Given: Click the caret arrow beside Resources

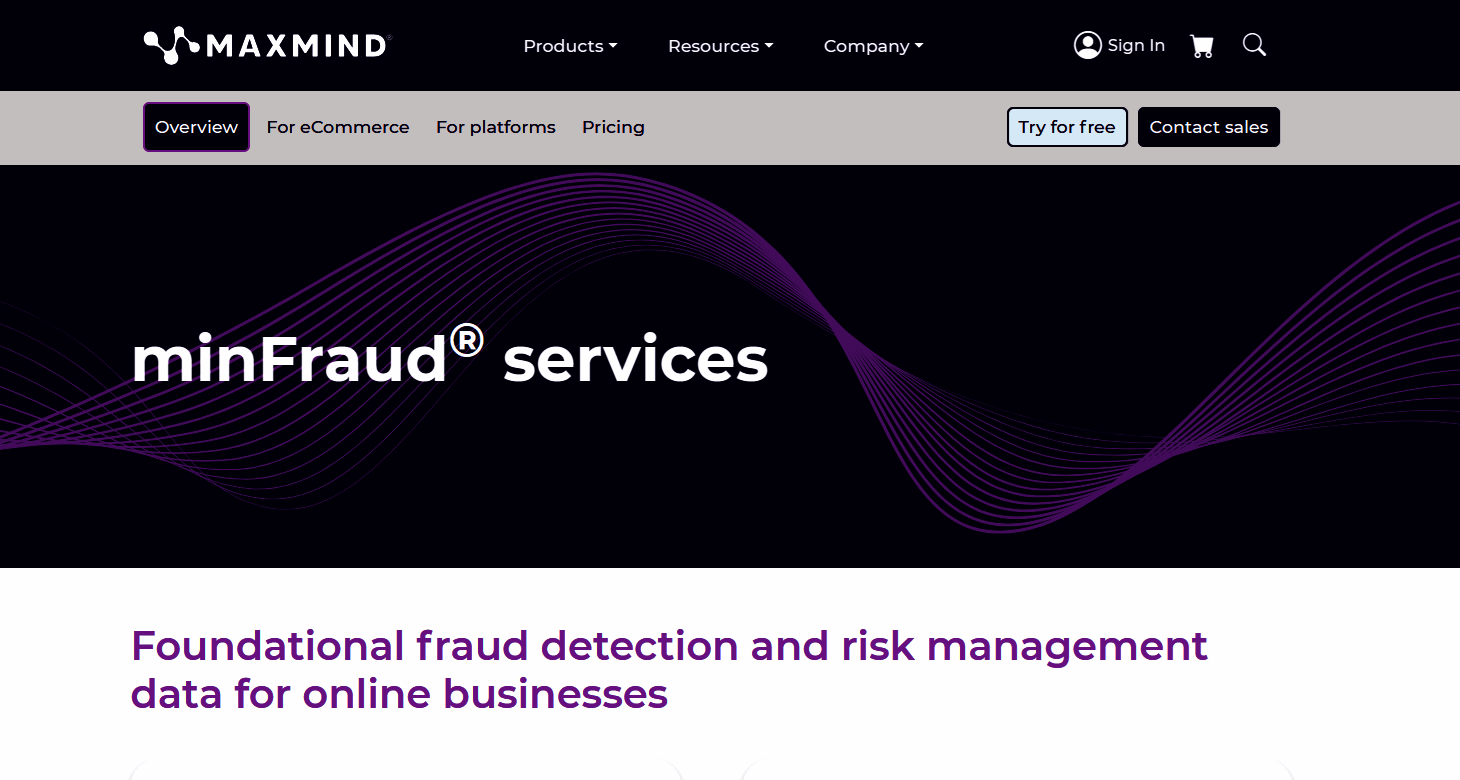Looking at the screenshot, I should coord(769,46).
